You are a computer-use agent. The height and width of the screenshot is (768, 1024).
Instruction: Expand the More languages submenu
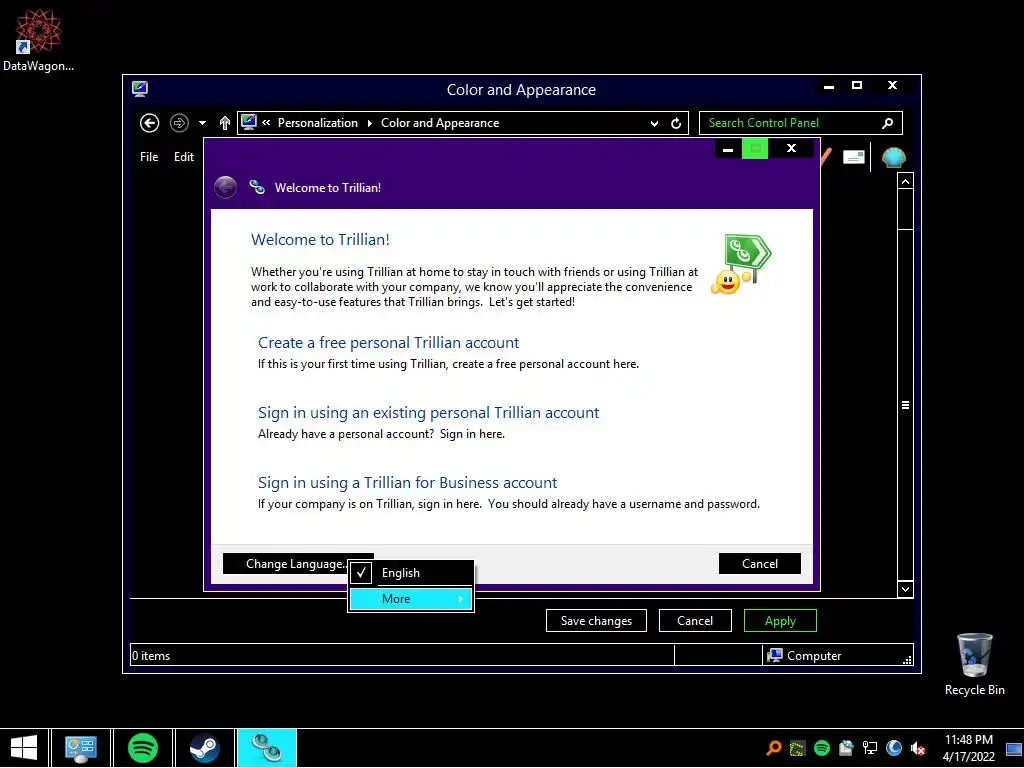(411, 599)
